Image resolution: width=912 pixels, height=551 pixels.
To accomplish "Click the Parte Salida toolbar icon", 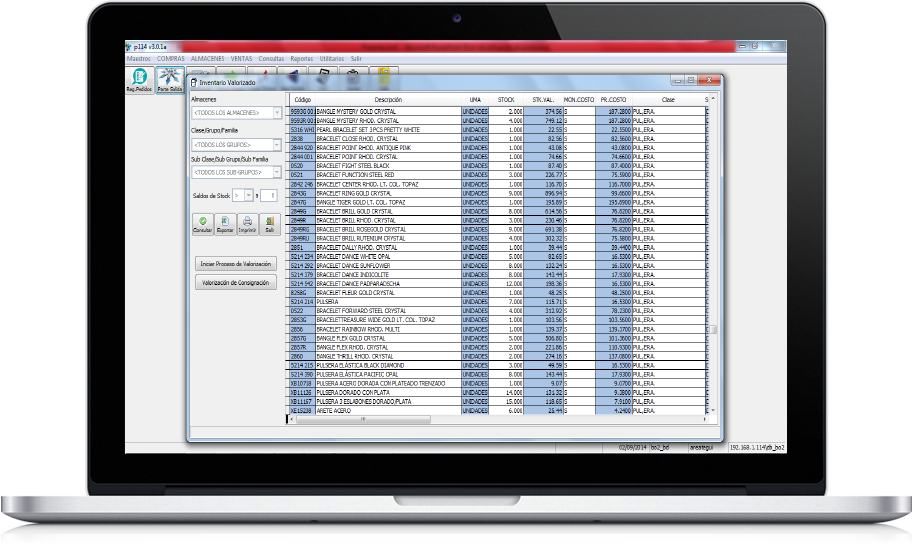I will pyautogui.click(x=169, y=79).
